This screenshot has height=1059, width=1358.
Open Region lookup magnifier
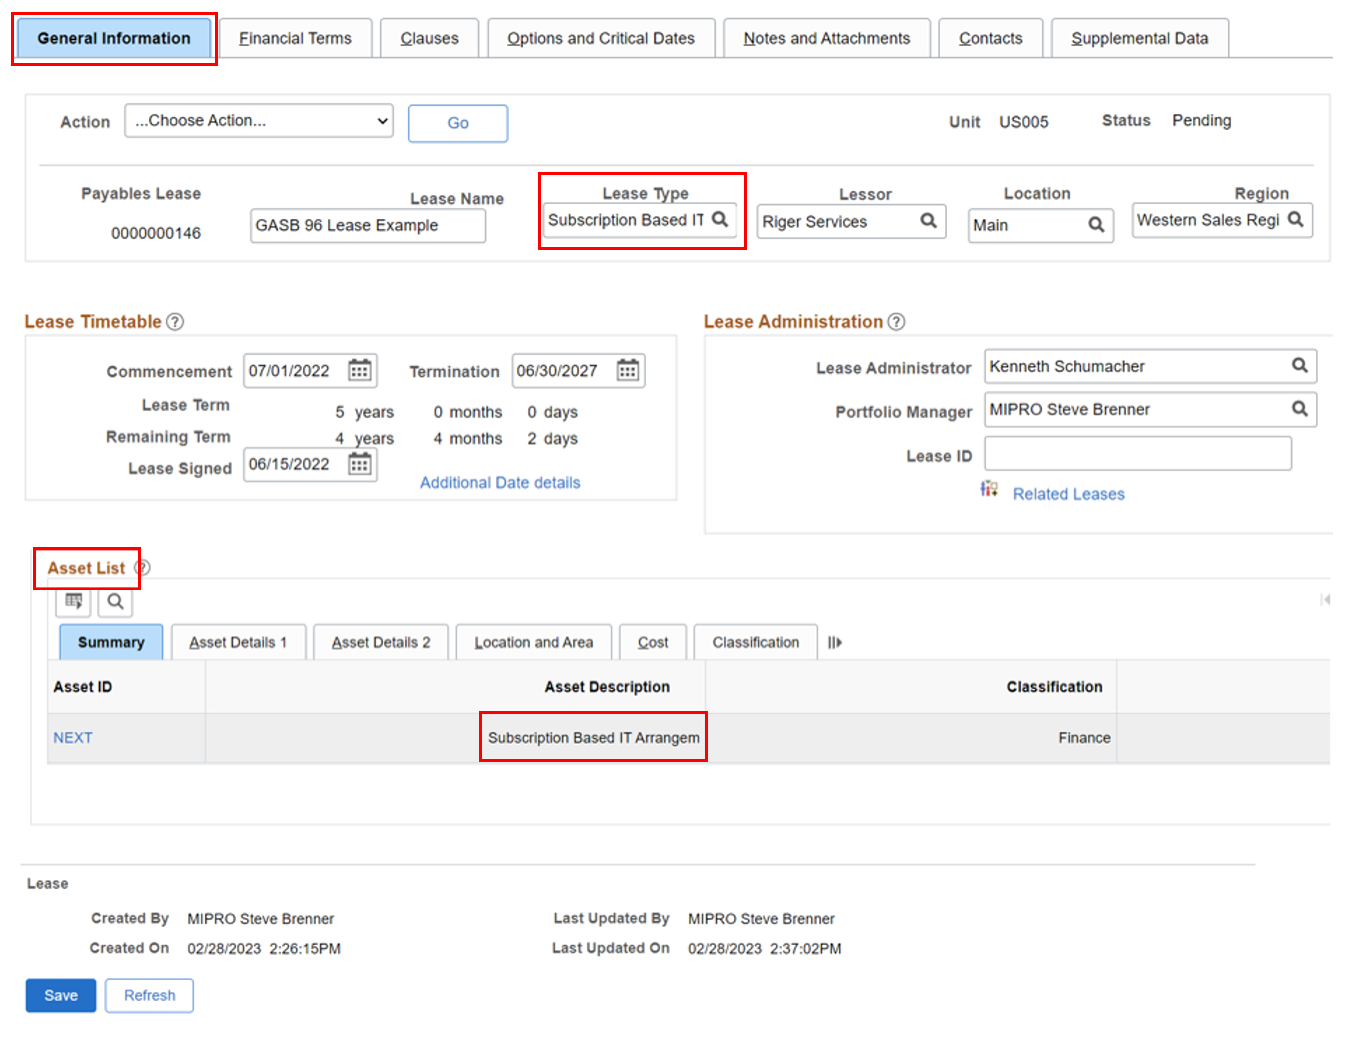pyautogui.click(x=1296, y=219)
